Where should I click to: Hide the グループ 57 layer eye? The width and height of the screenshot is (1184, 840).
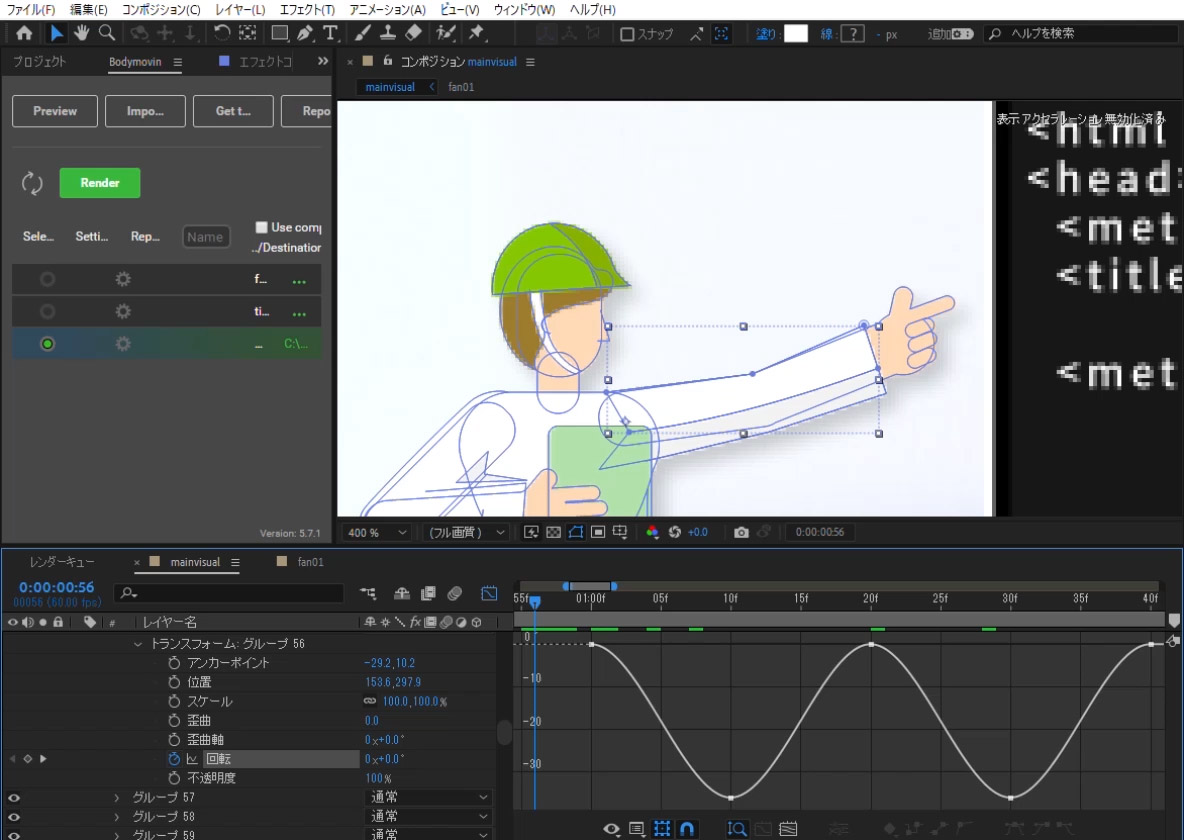[13, 798]
